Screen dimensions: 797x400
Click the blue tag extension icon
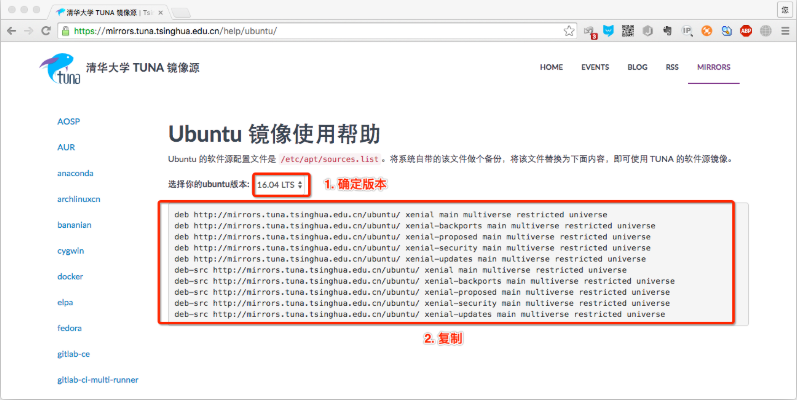tap(726, 31)
